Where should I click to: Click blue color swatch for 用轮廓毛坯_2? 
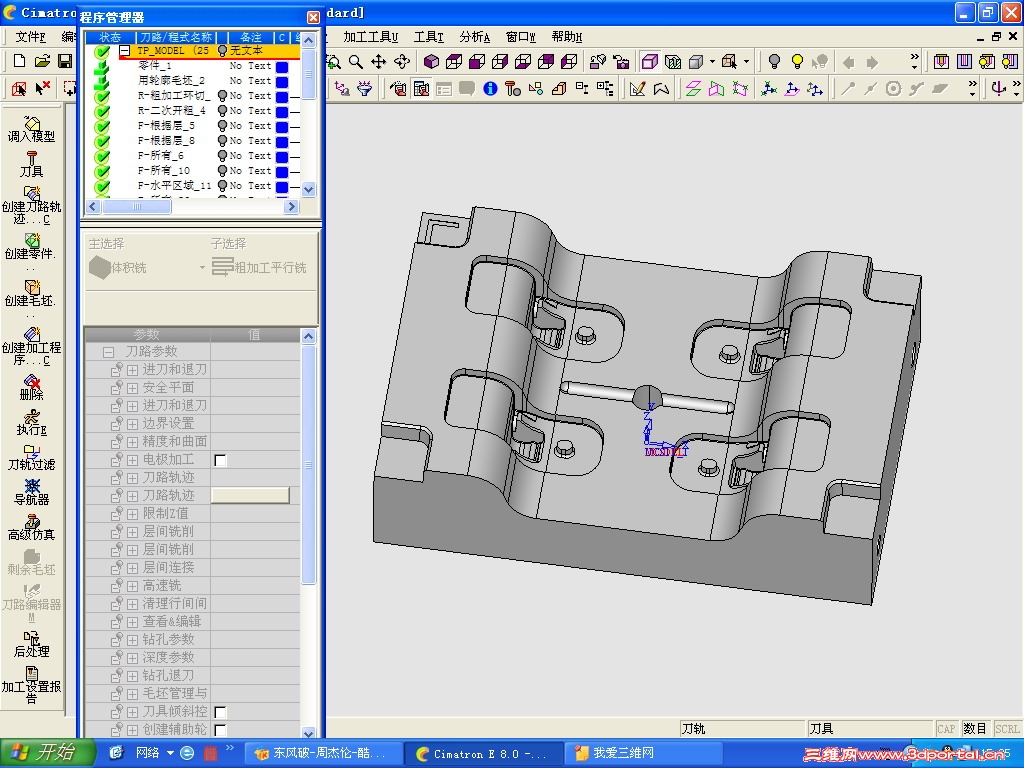click(x=282, y=82)
